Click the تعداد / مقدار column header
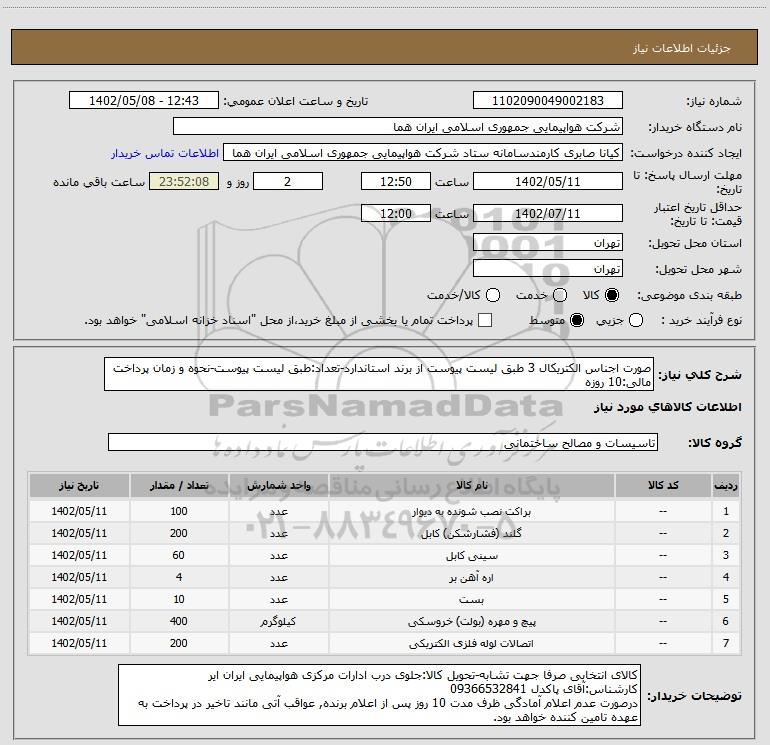 point(179,486)
